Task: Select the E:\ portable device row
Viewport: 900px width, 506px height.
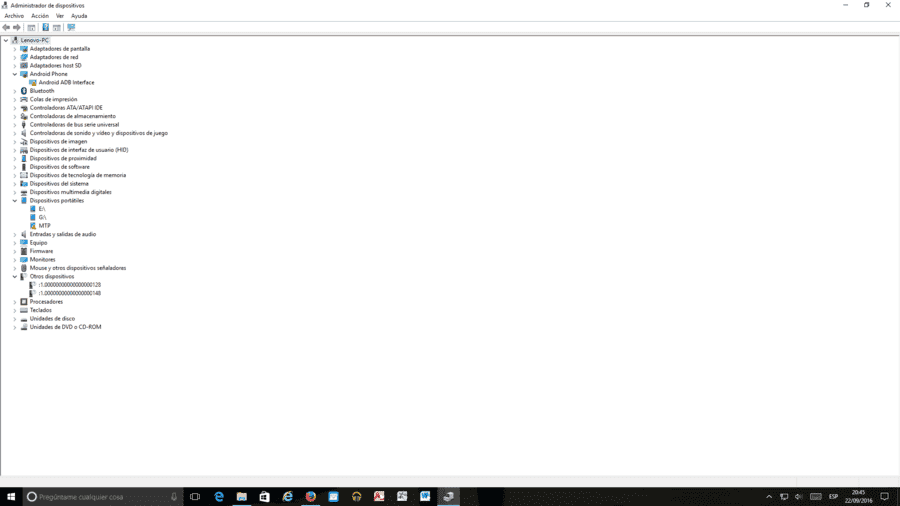Action: [42, 209]
